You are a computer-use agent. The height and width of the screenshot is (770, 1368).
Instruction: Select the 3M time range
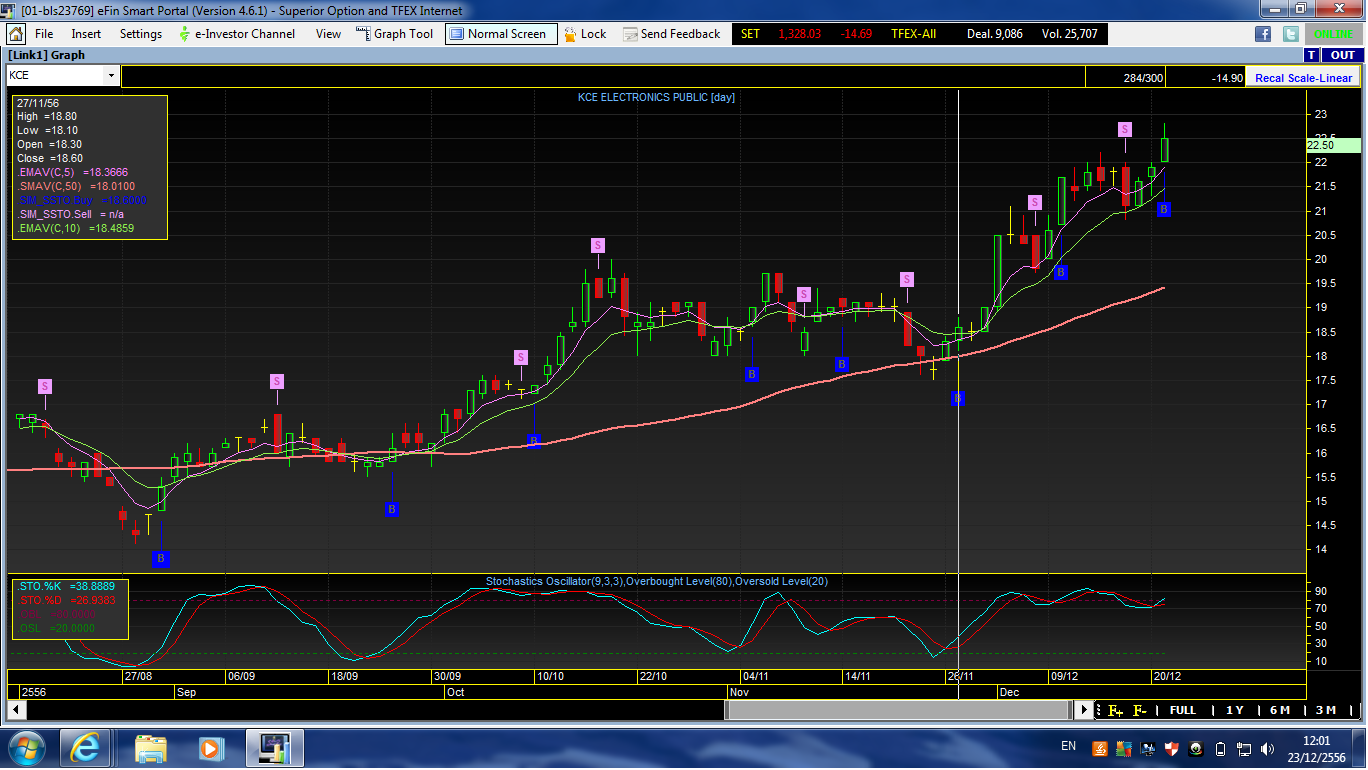point(1326,711)
